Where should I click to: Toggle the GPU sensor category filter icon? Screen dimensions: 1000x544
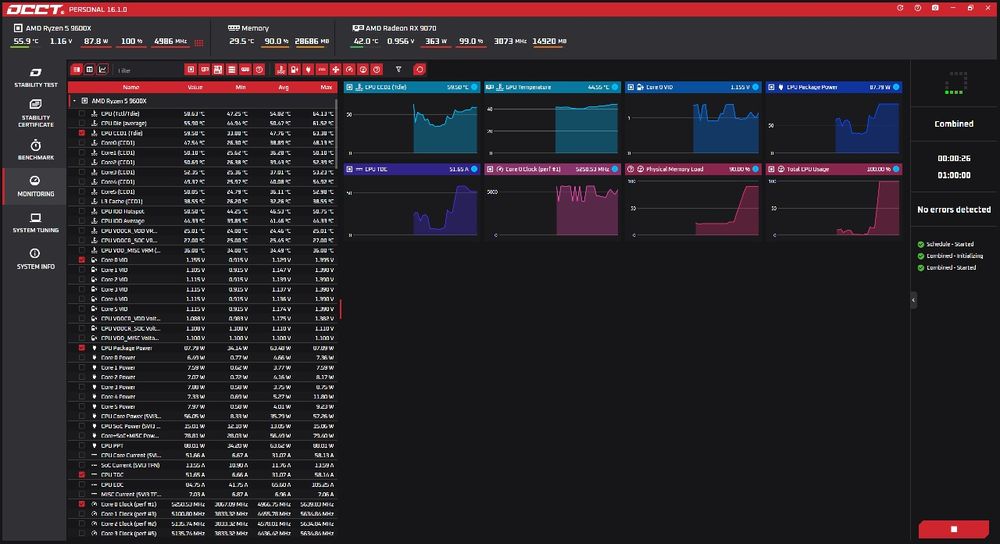pyautogui.click(x=204, y=70)
